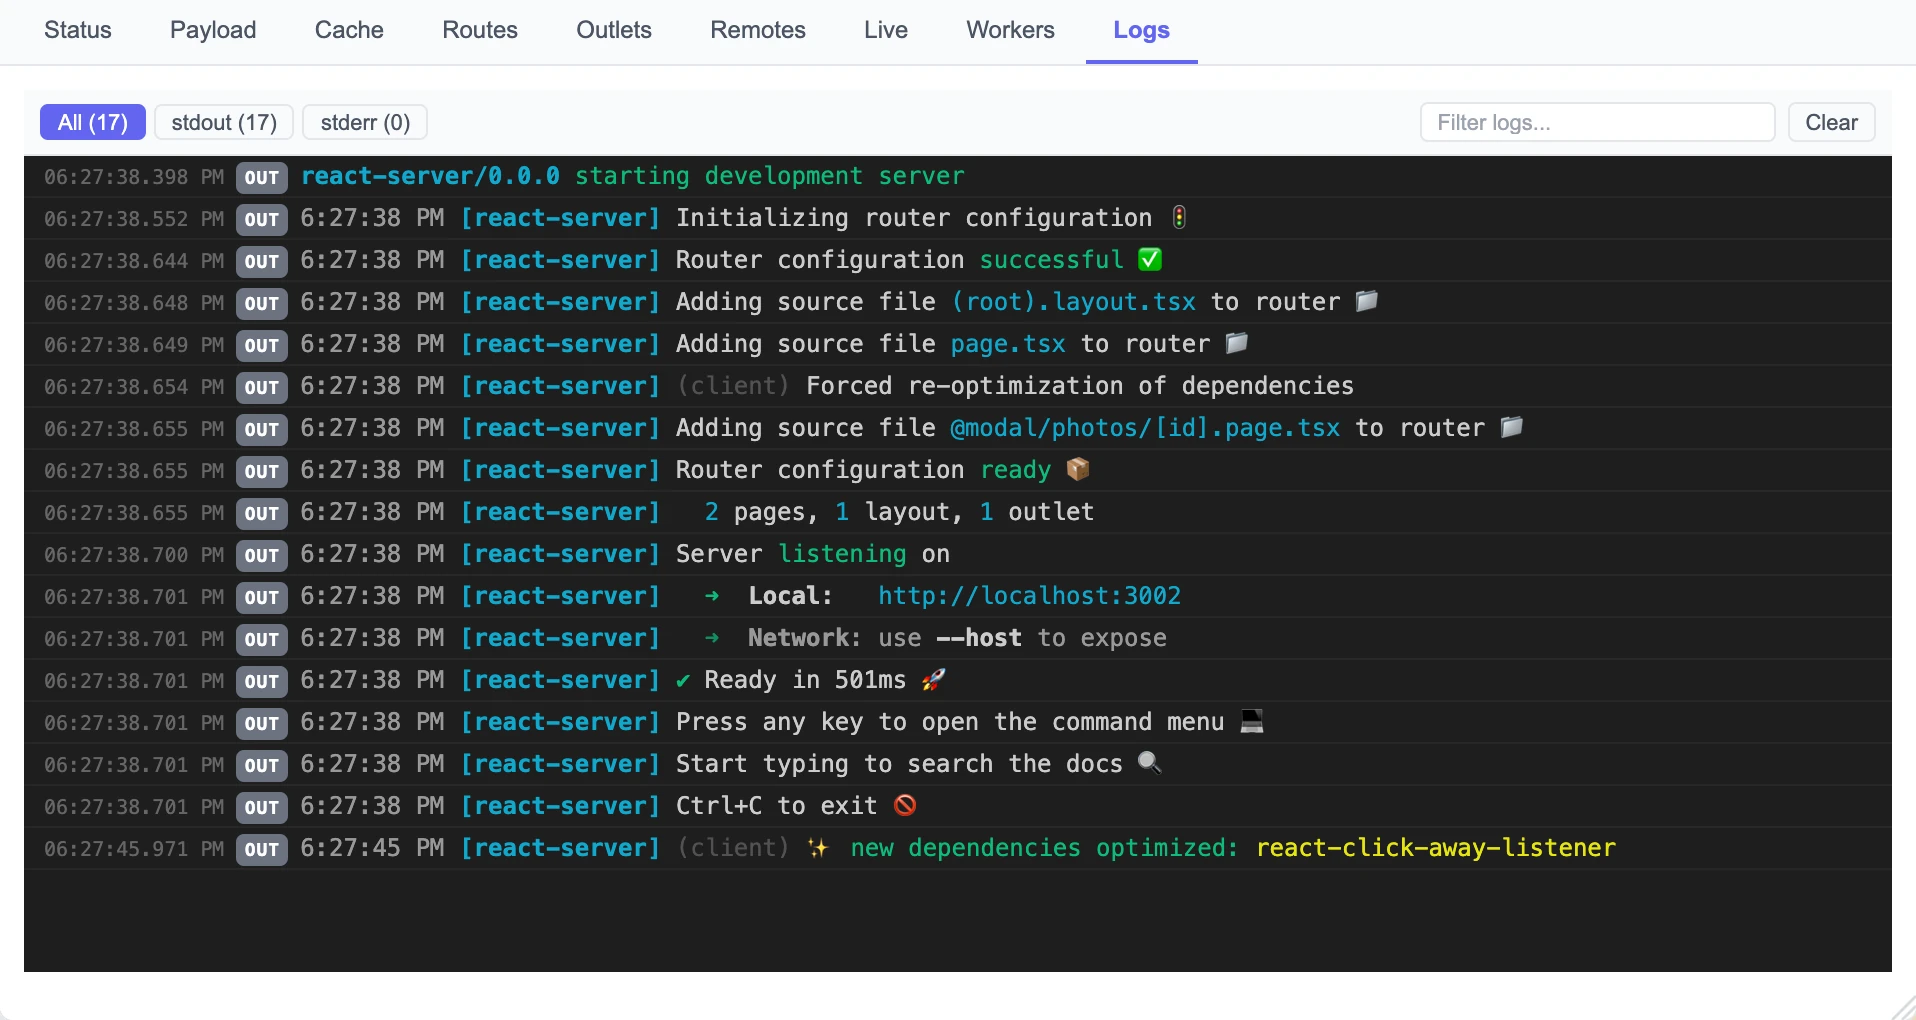1916x1020 pixels.
Task: Click the green checkmark after 'successful'
Action: point(1150,260)
